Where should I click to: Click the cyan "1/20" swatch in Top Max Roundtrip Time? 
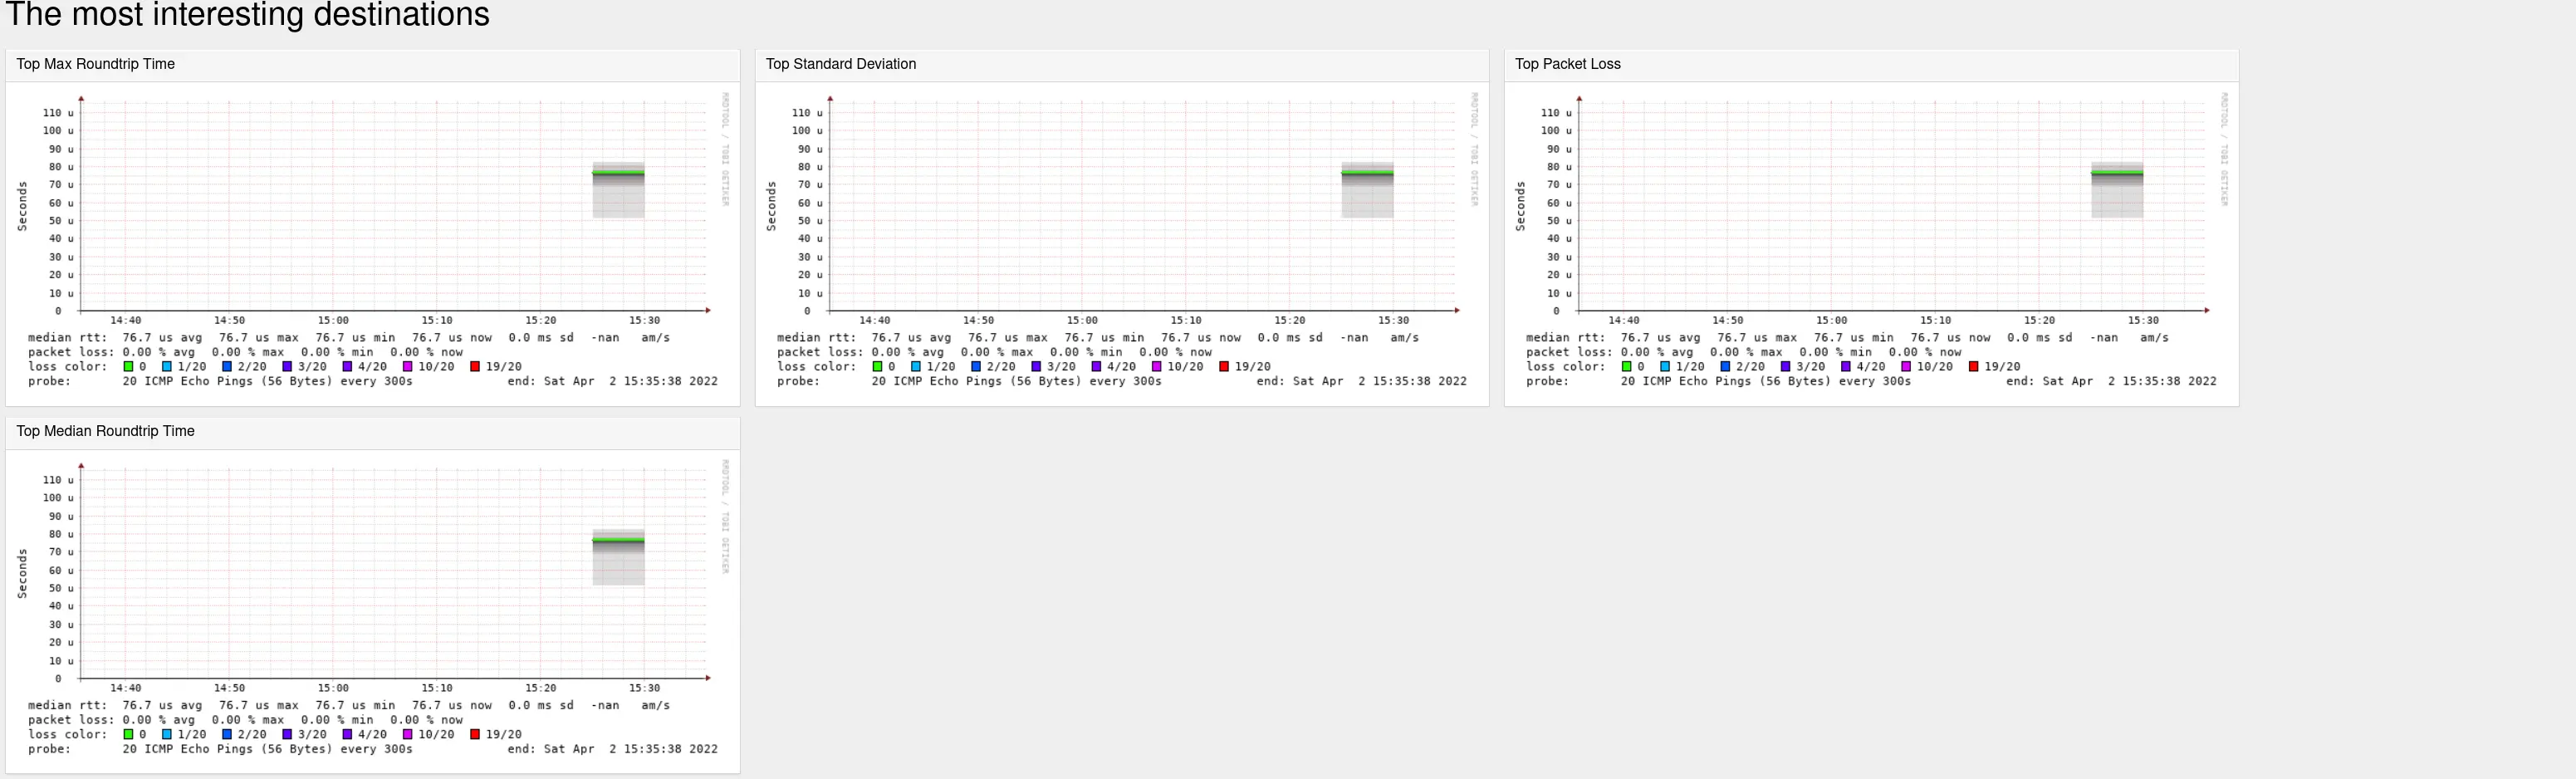167,366
